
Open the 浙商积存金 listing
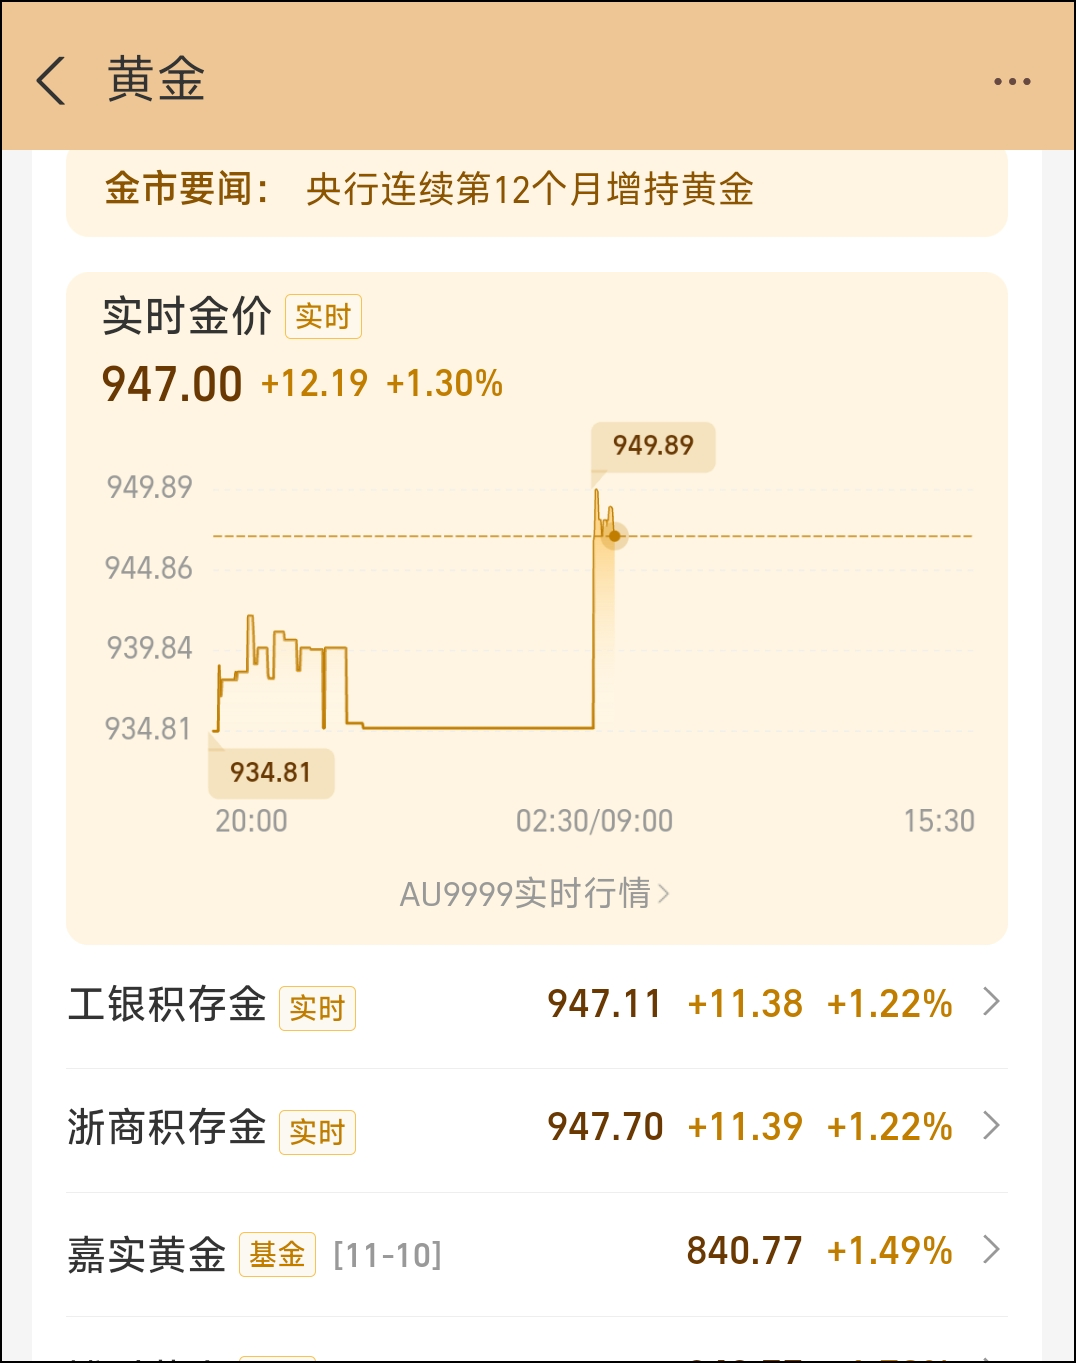pos(537,1130)
